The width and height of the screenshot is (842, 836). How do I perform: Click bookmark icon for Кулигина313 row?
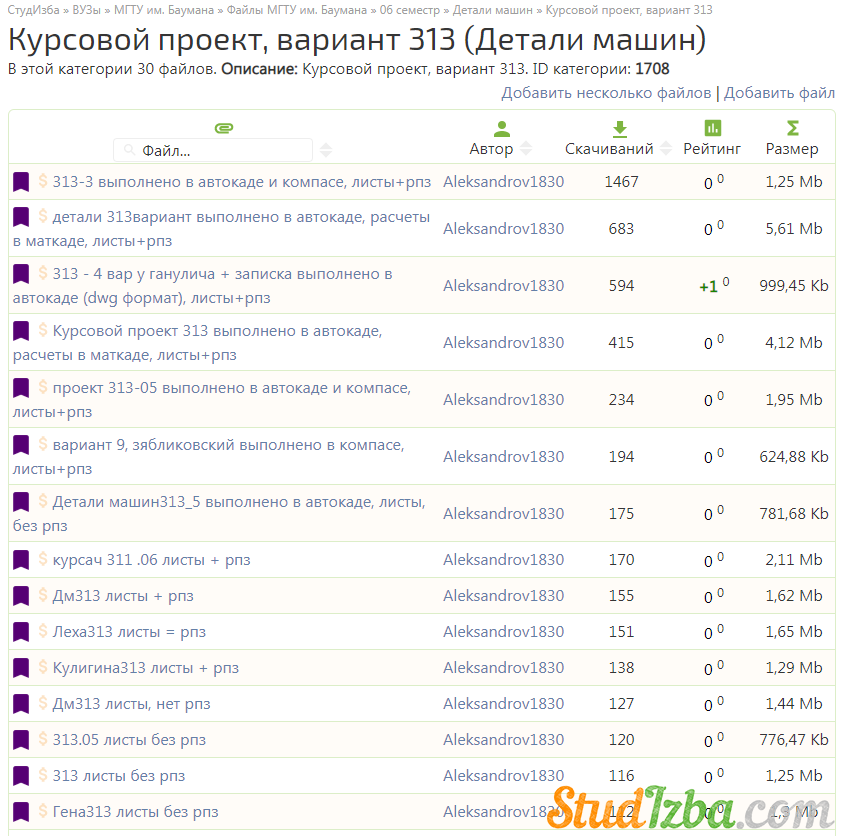click(x=21, y=667)
